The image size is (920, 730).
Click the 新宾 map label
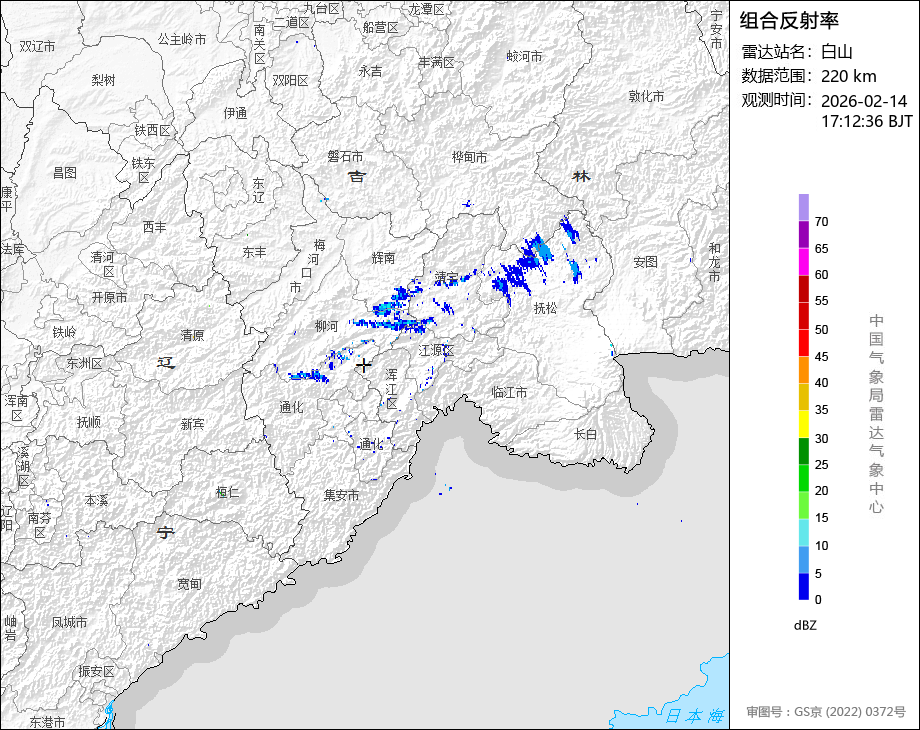(x=192, y=423)
